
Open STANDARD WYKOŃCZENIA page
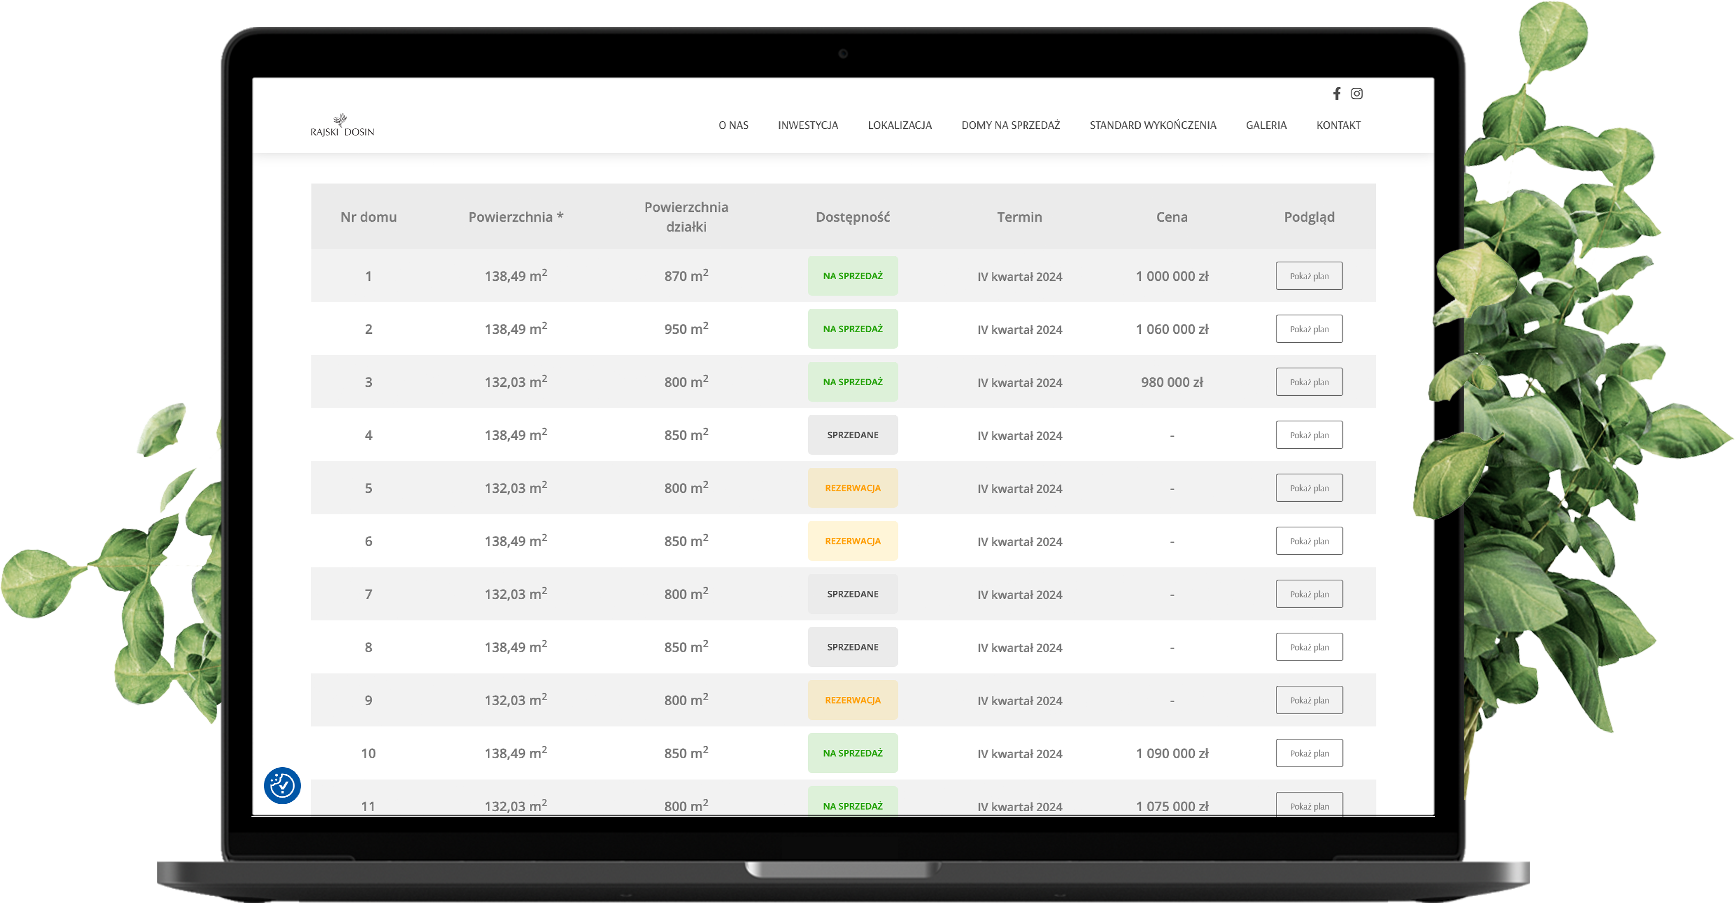tap(1152, 126)
